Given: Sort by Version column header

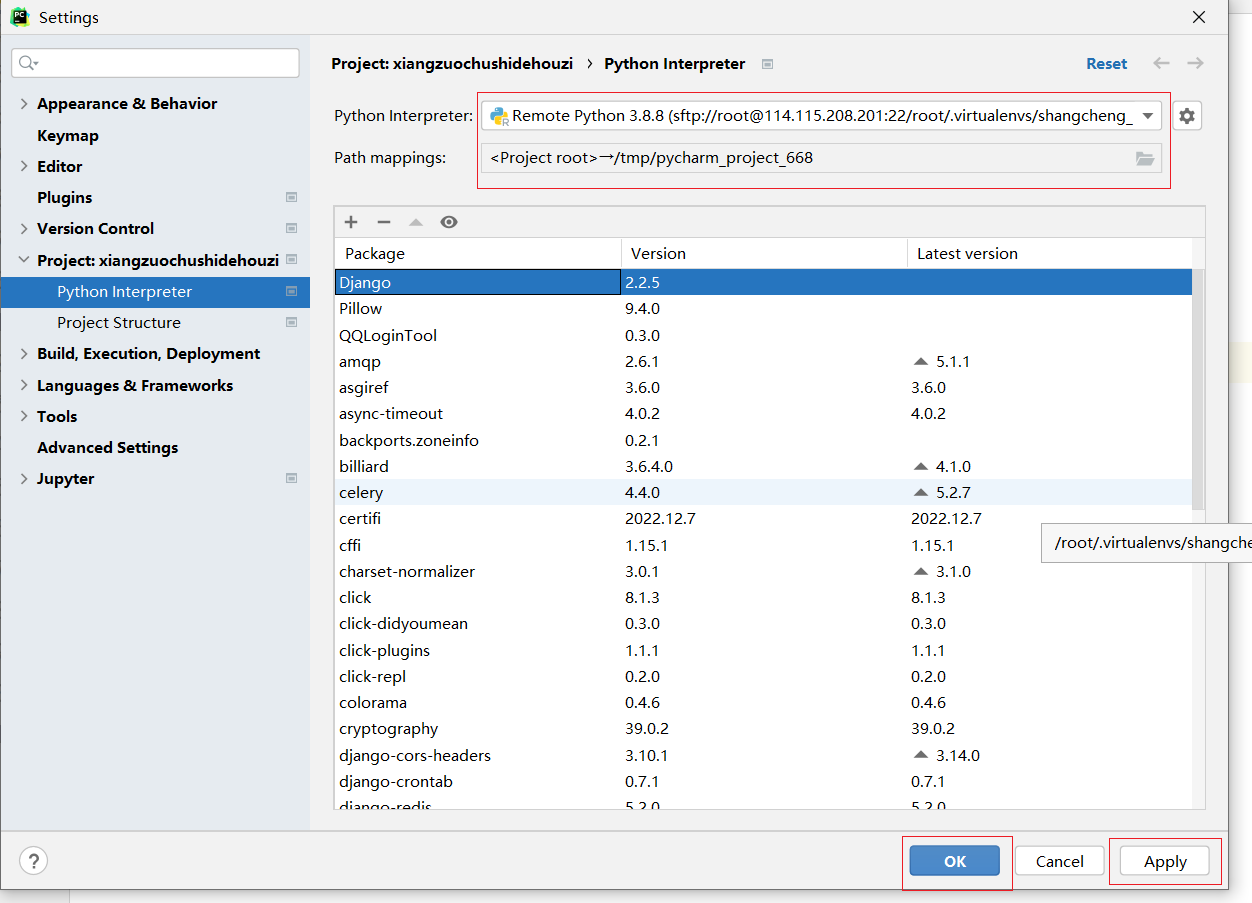Looking at the screenshot, I should pos(764,253).
